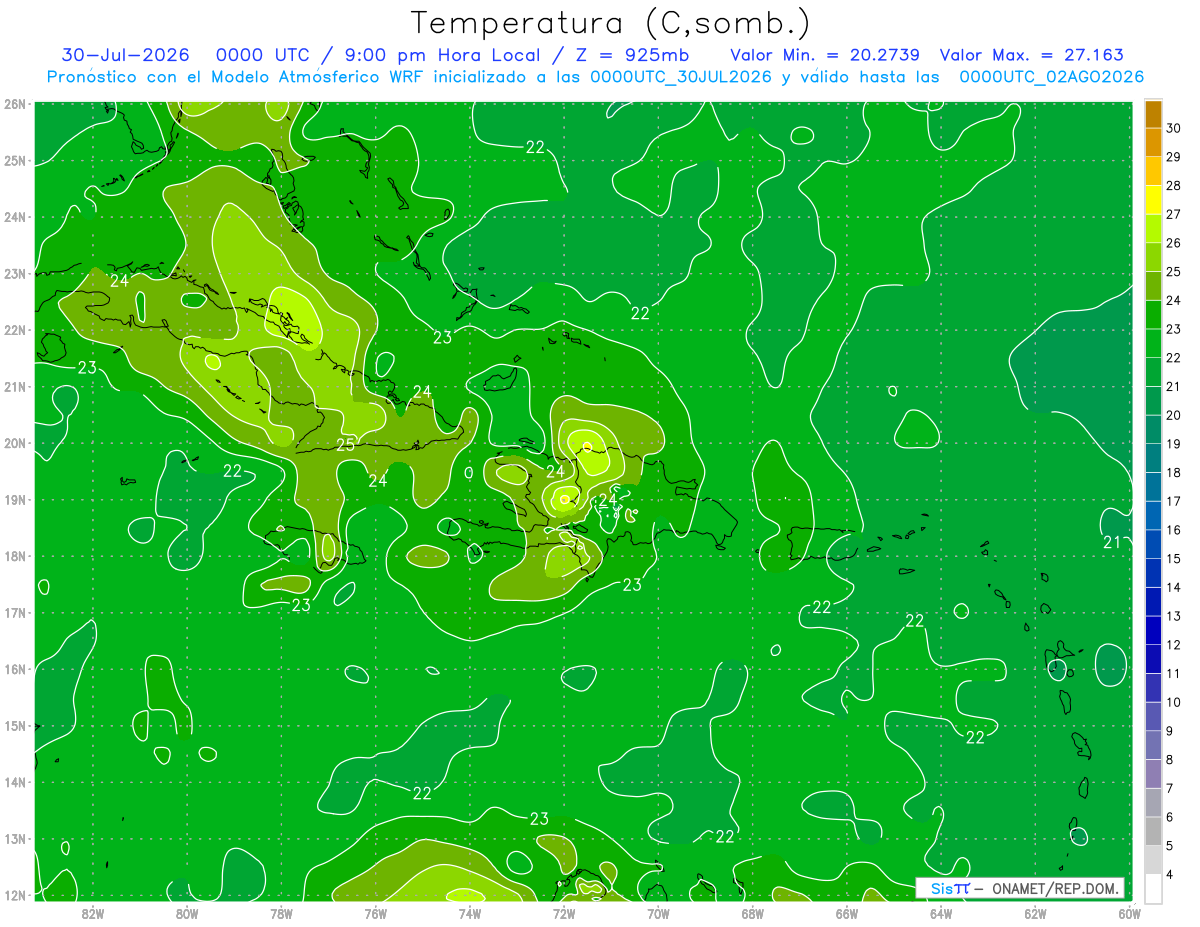The image size is (1200, 927).
Task: Click the latitude label "24N"
Action: tap(16, 217)
